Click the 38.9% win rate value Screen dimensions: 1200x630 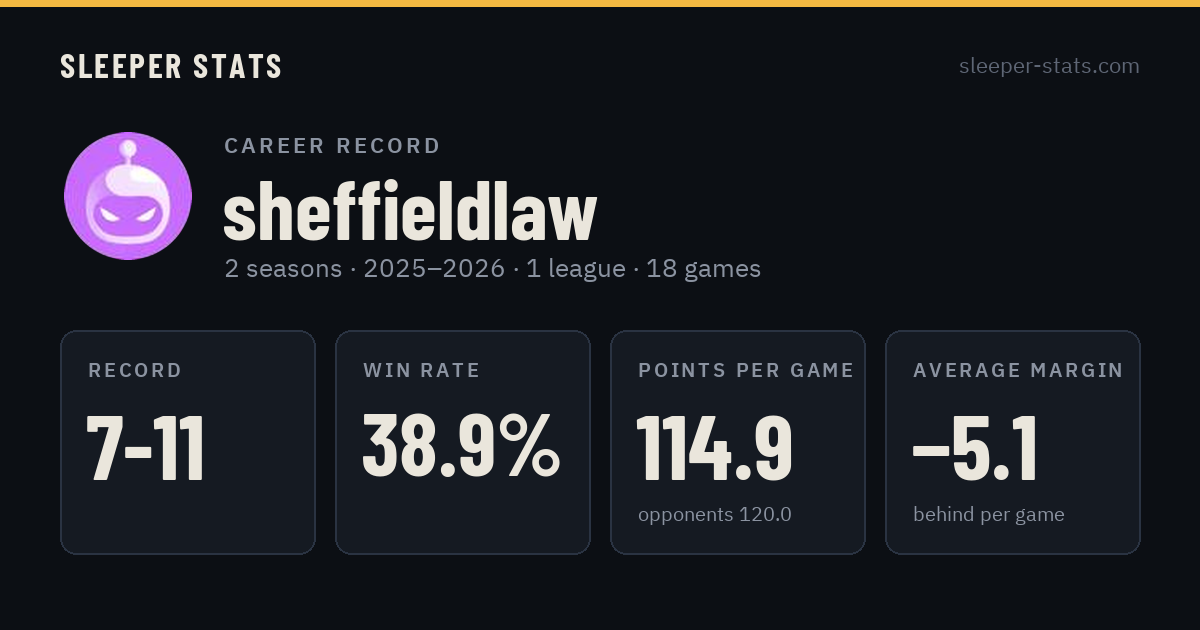pos(461,447)
